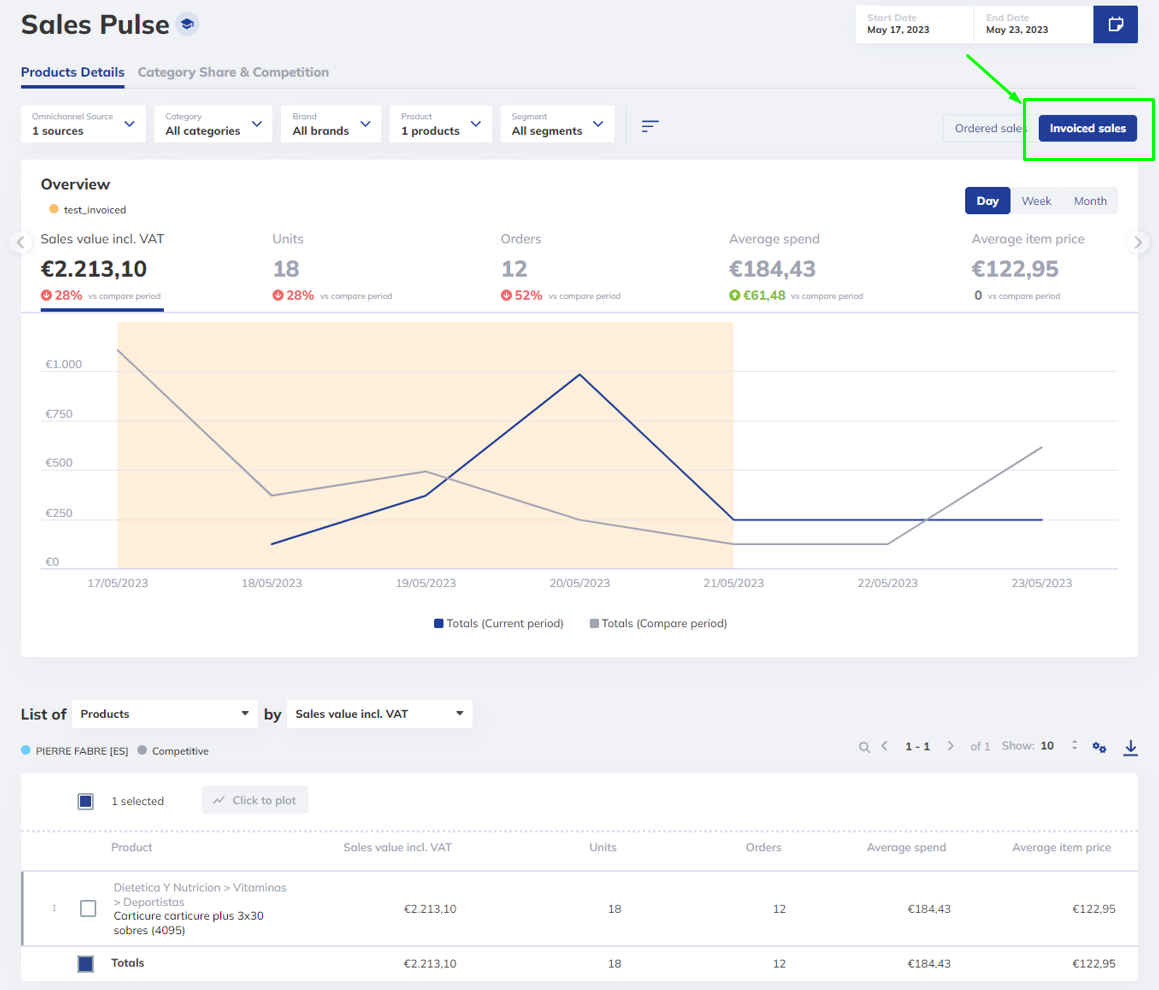This screenshot has height=990, width=1159.
Task: Open the filter lines icon after Segment
Action: pos(650,125)
